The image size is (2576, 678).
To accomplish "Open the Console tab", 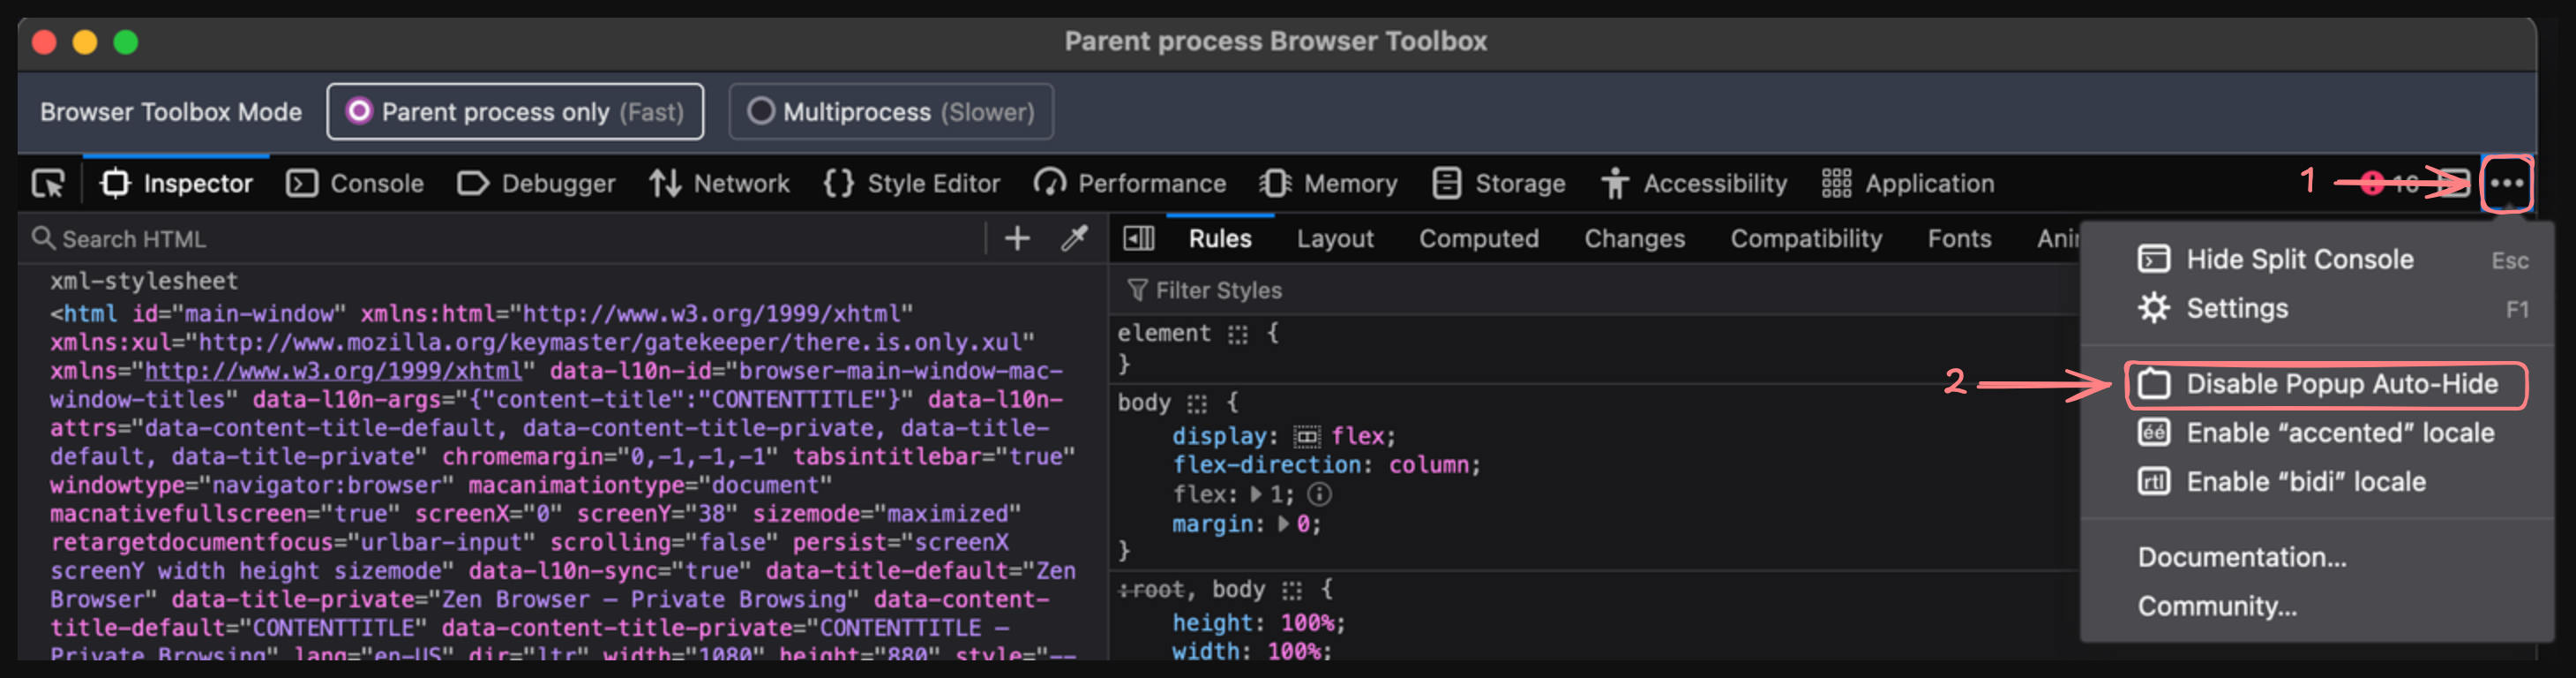I will [x=355, y=184].
